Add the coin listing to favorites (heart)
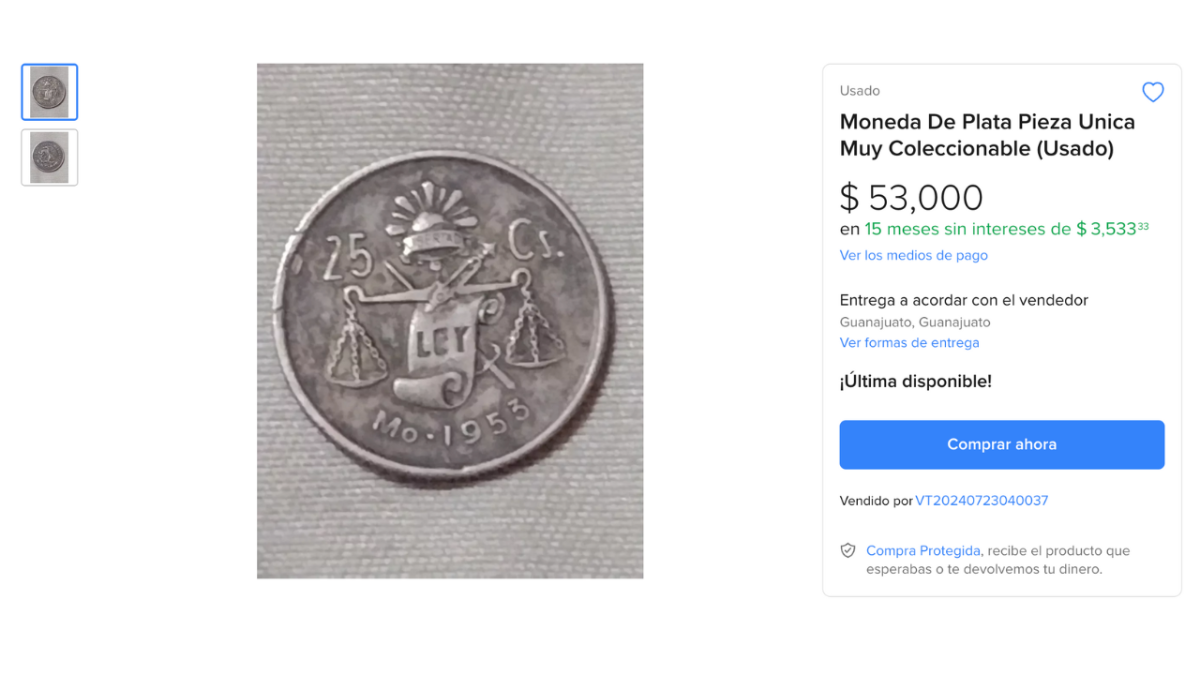 coord(1153,92)
